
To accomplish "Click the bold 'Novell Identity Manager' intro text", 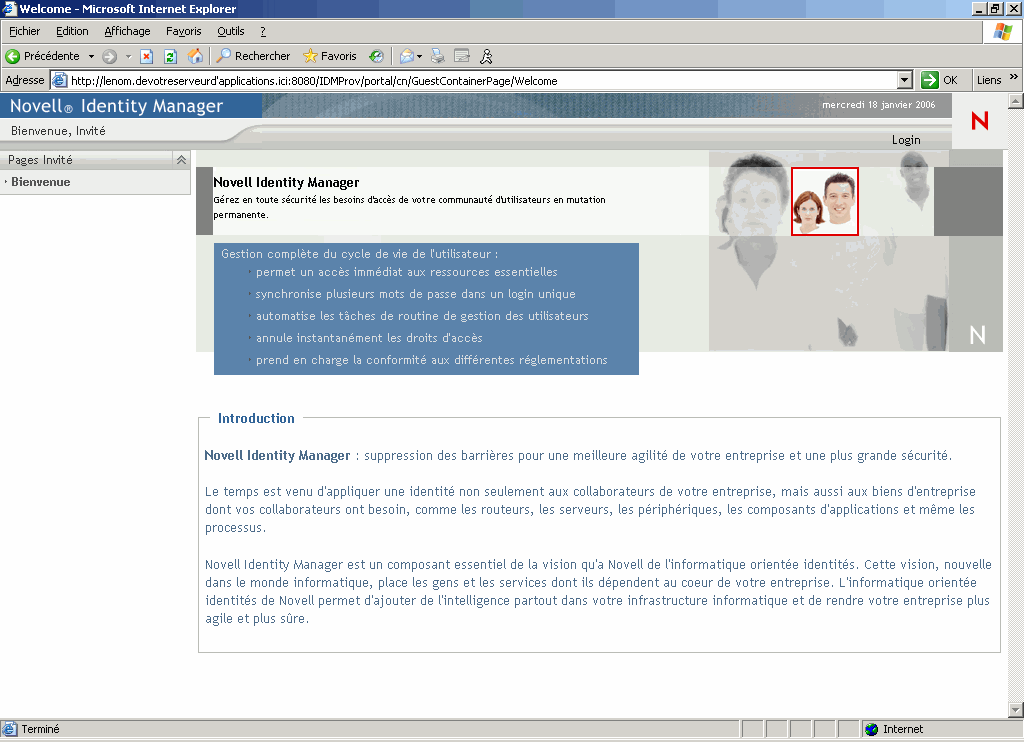I will [277, 456].
